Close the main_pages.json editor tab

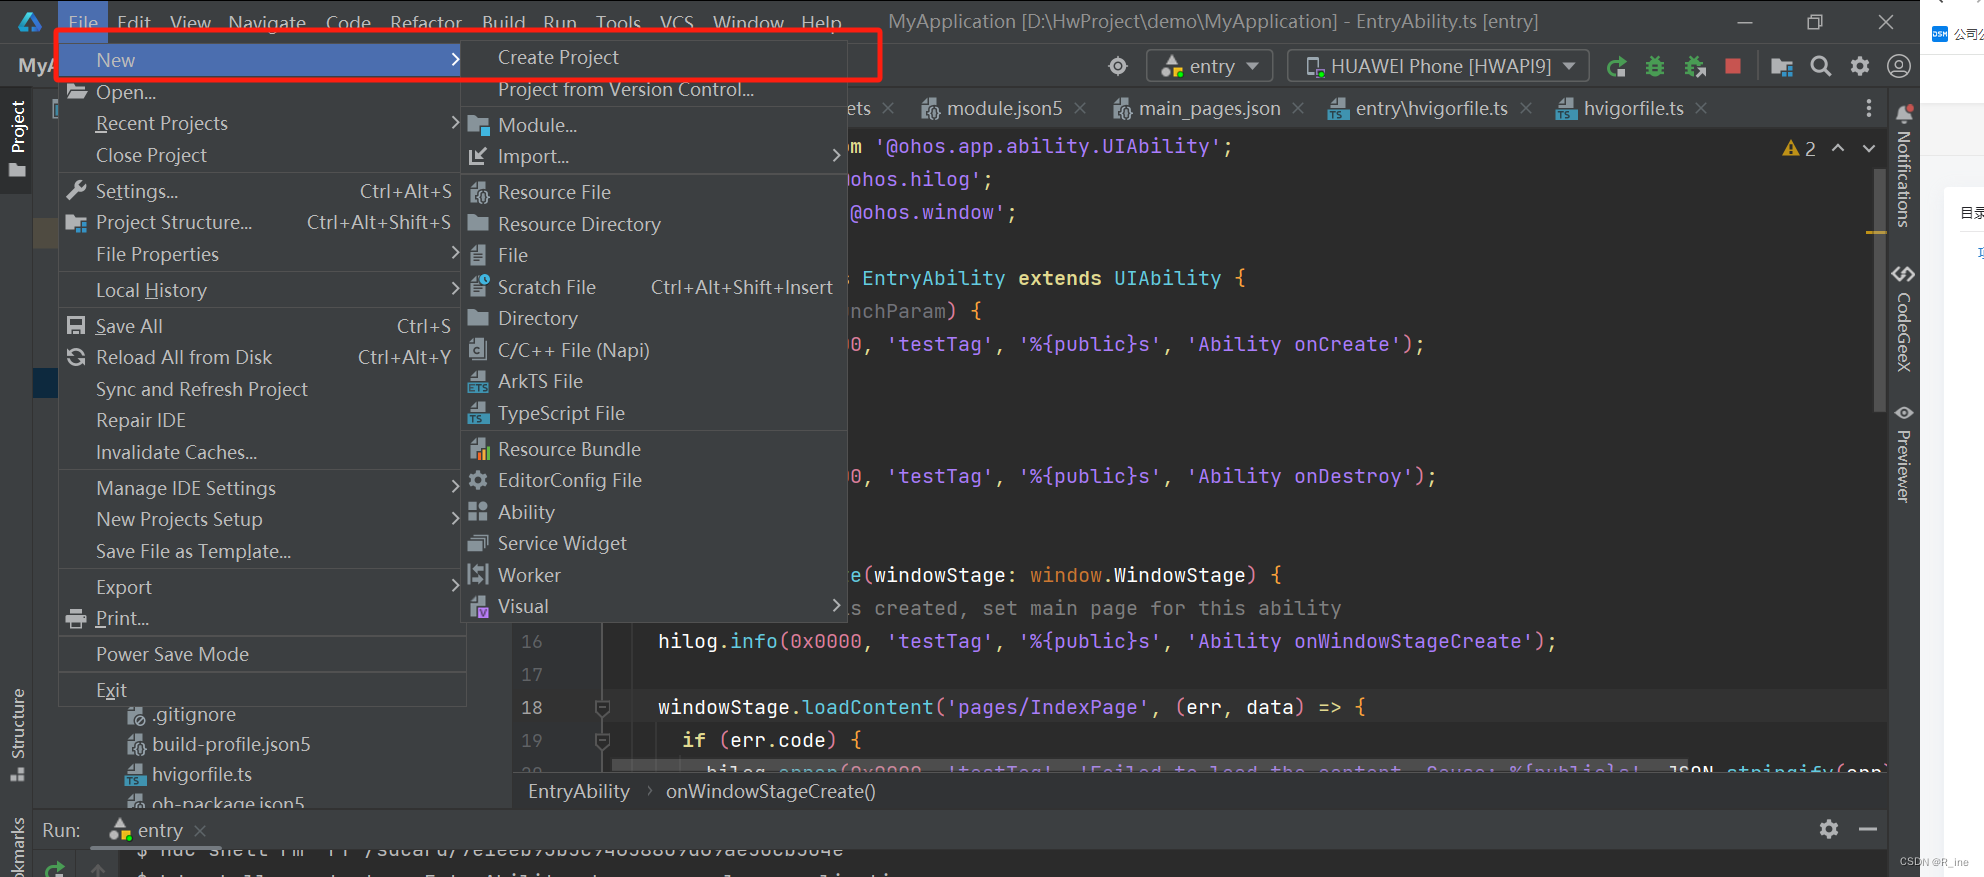[1298, 108]
